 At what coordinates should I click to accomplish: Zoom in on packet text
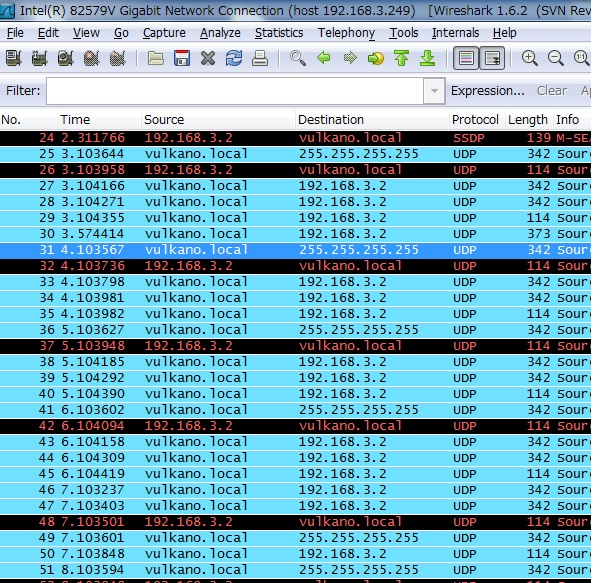pyautogui.click(x=530, y=59)
